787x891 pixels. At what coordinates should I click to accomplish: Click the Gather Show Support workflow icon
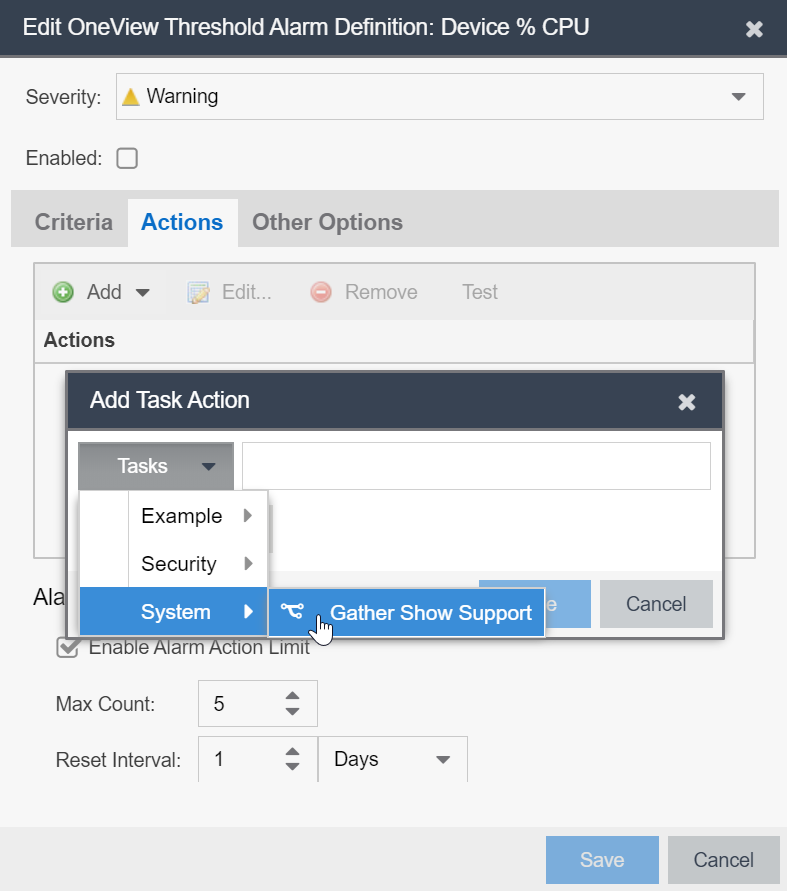pos(291,612)
